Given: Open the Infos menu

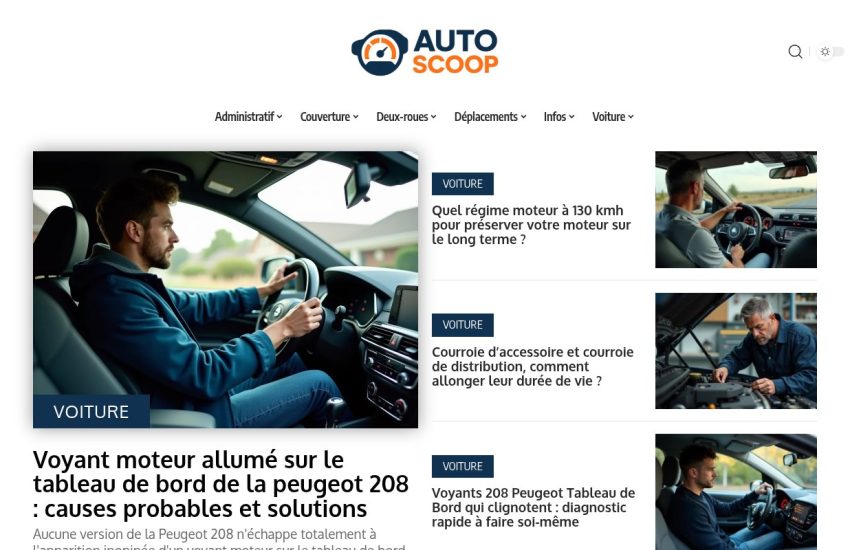Looking at the screenshot, I should pos(559,117).
